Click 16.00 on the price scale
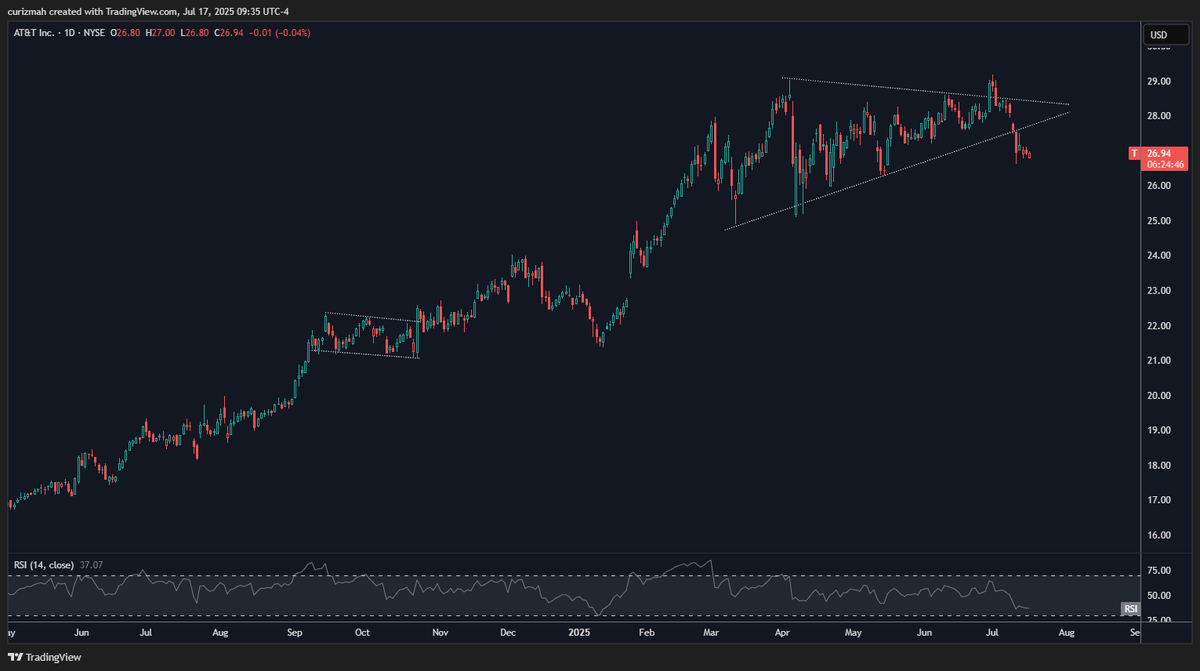 pyautogui.click(x=1158, y=535)
